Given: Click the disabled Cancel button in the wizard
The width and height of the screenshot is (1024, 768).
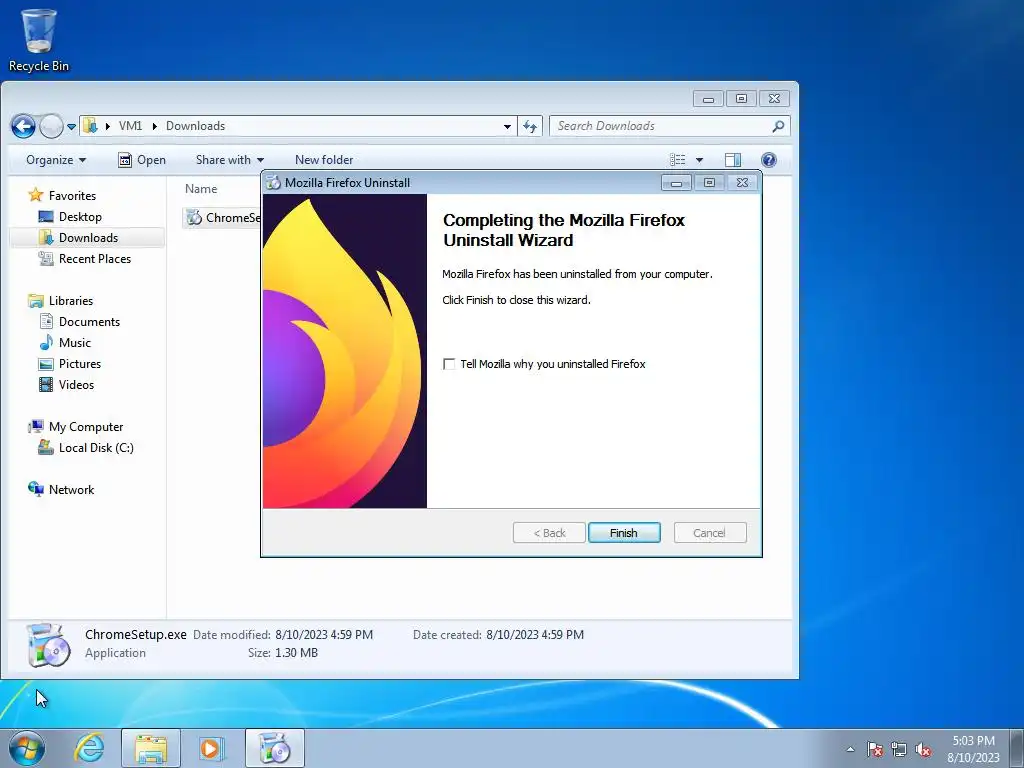Looking at the screenshot, I should pyautogui.click(x=709, y=533).
